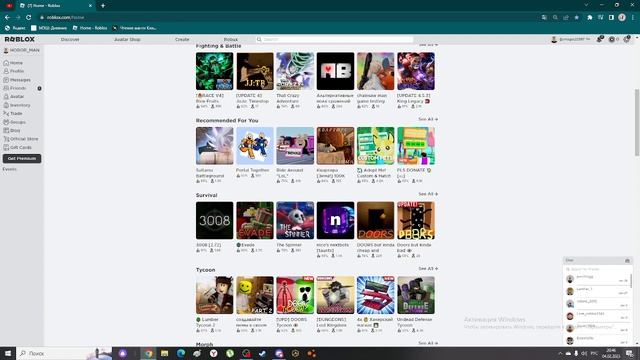640x360 pixels.
Task: Bookmark this page with star icon
Action: point(577,18)
